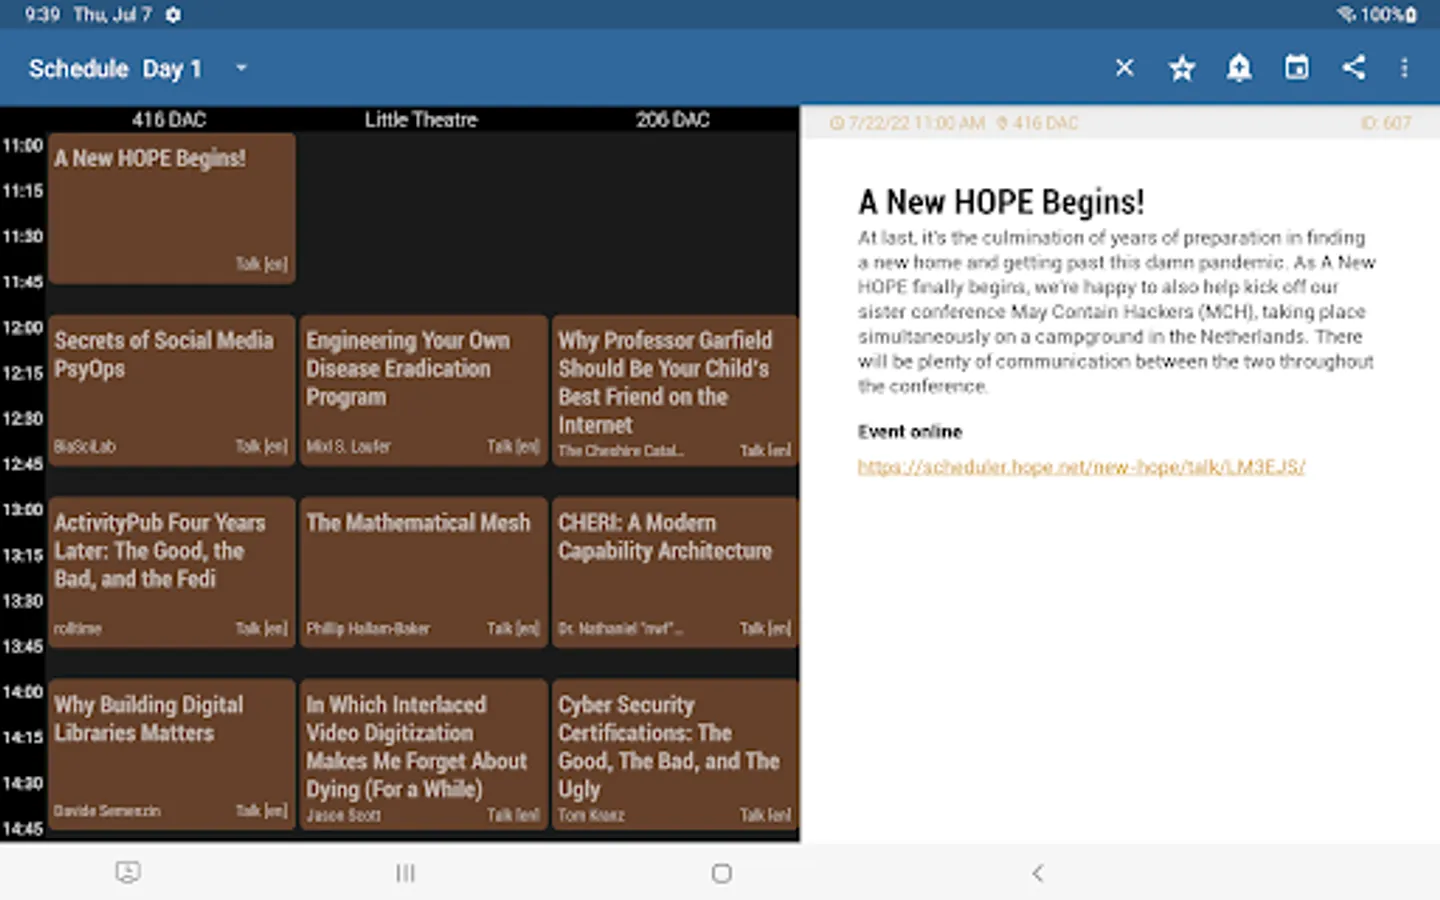Open the three-dot overflow menu

point(1404,68)
